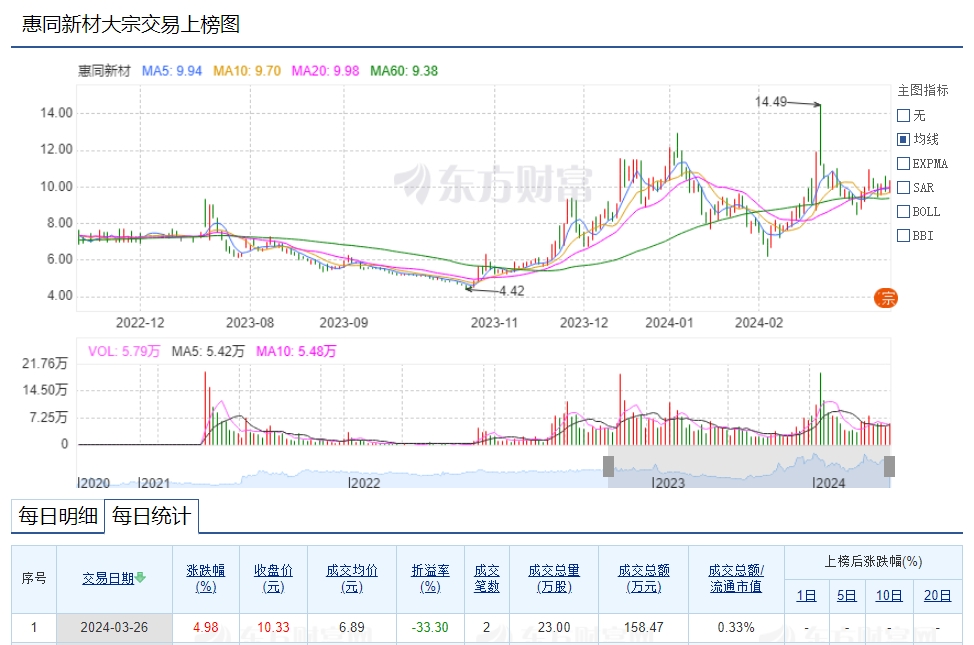The height and width of the screenshot is (645, 974).
Task: Sort by 涨跌幅(%) column header
Action: pyautogui.click(x=205, y=578)
